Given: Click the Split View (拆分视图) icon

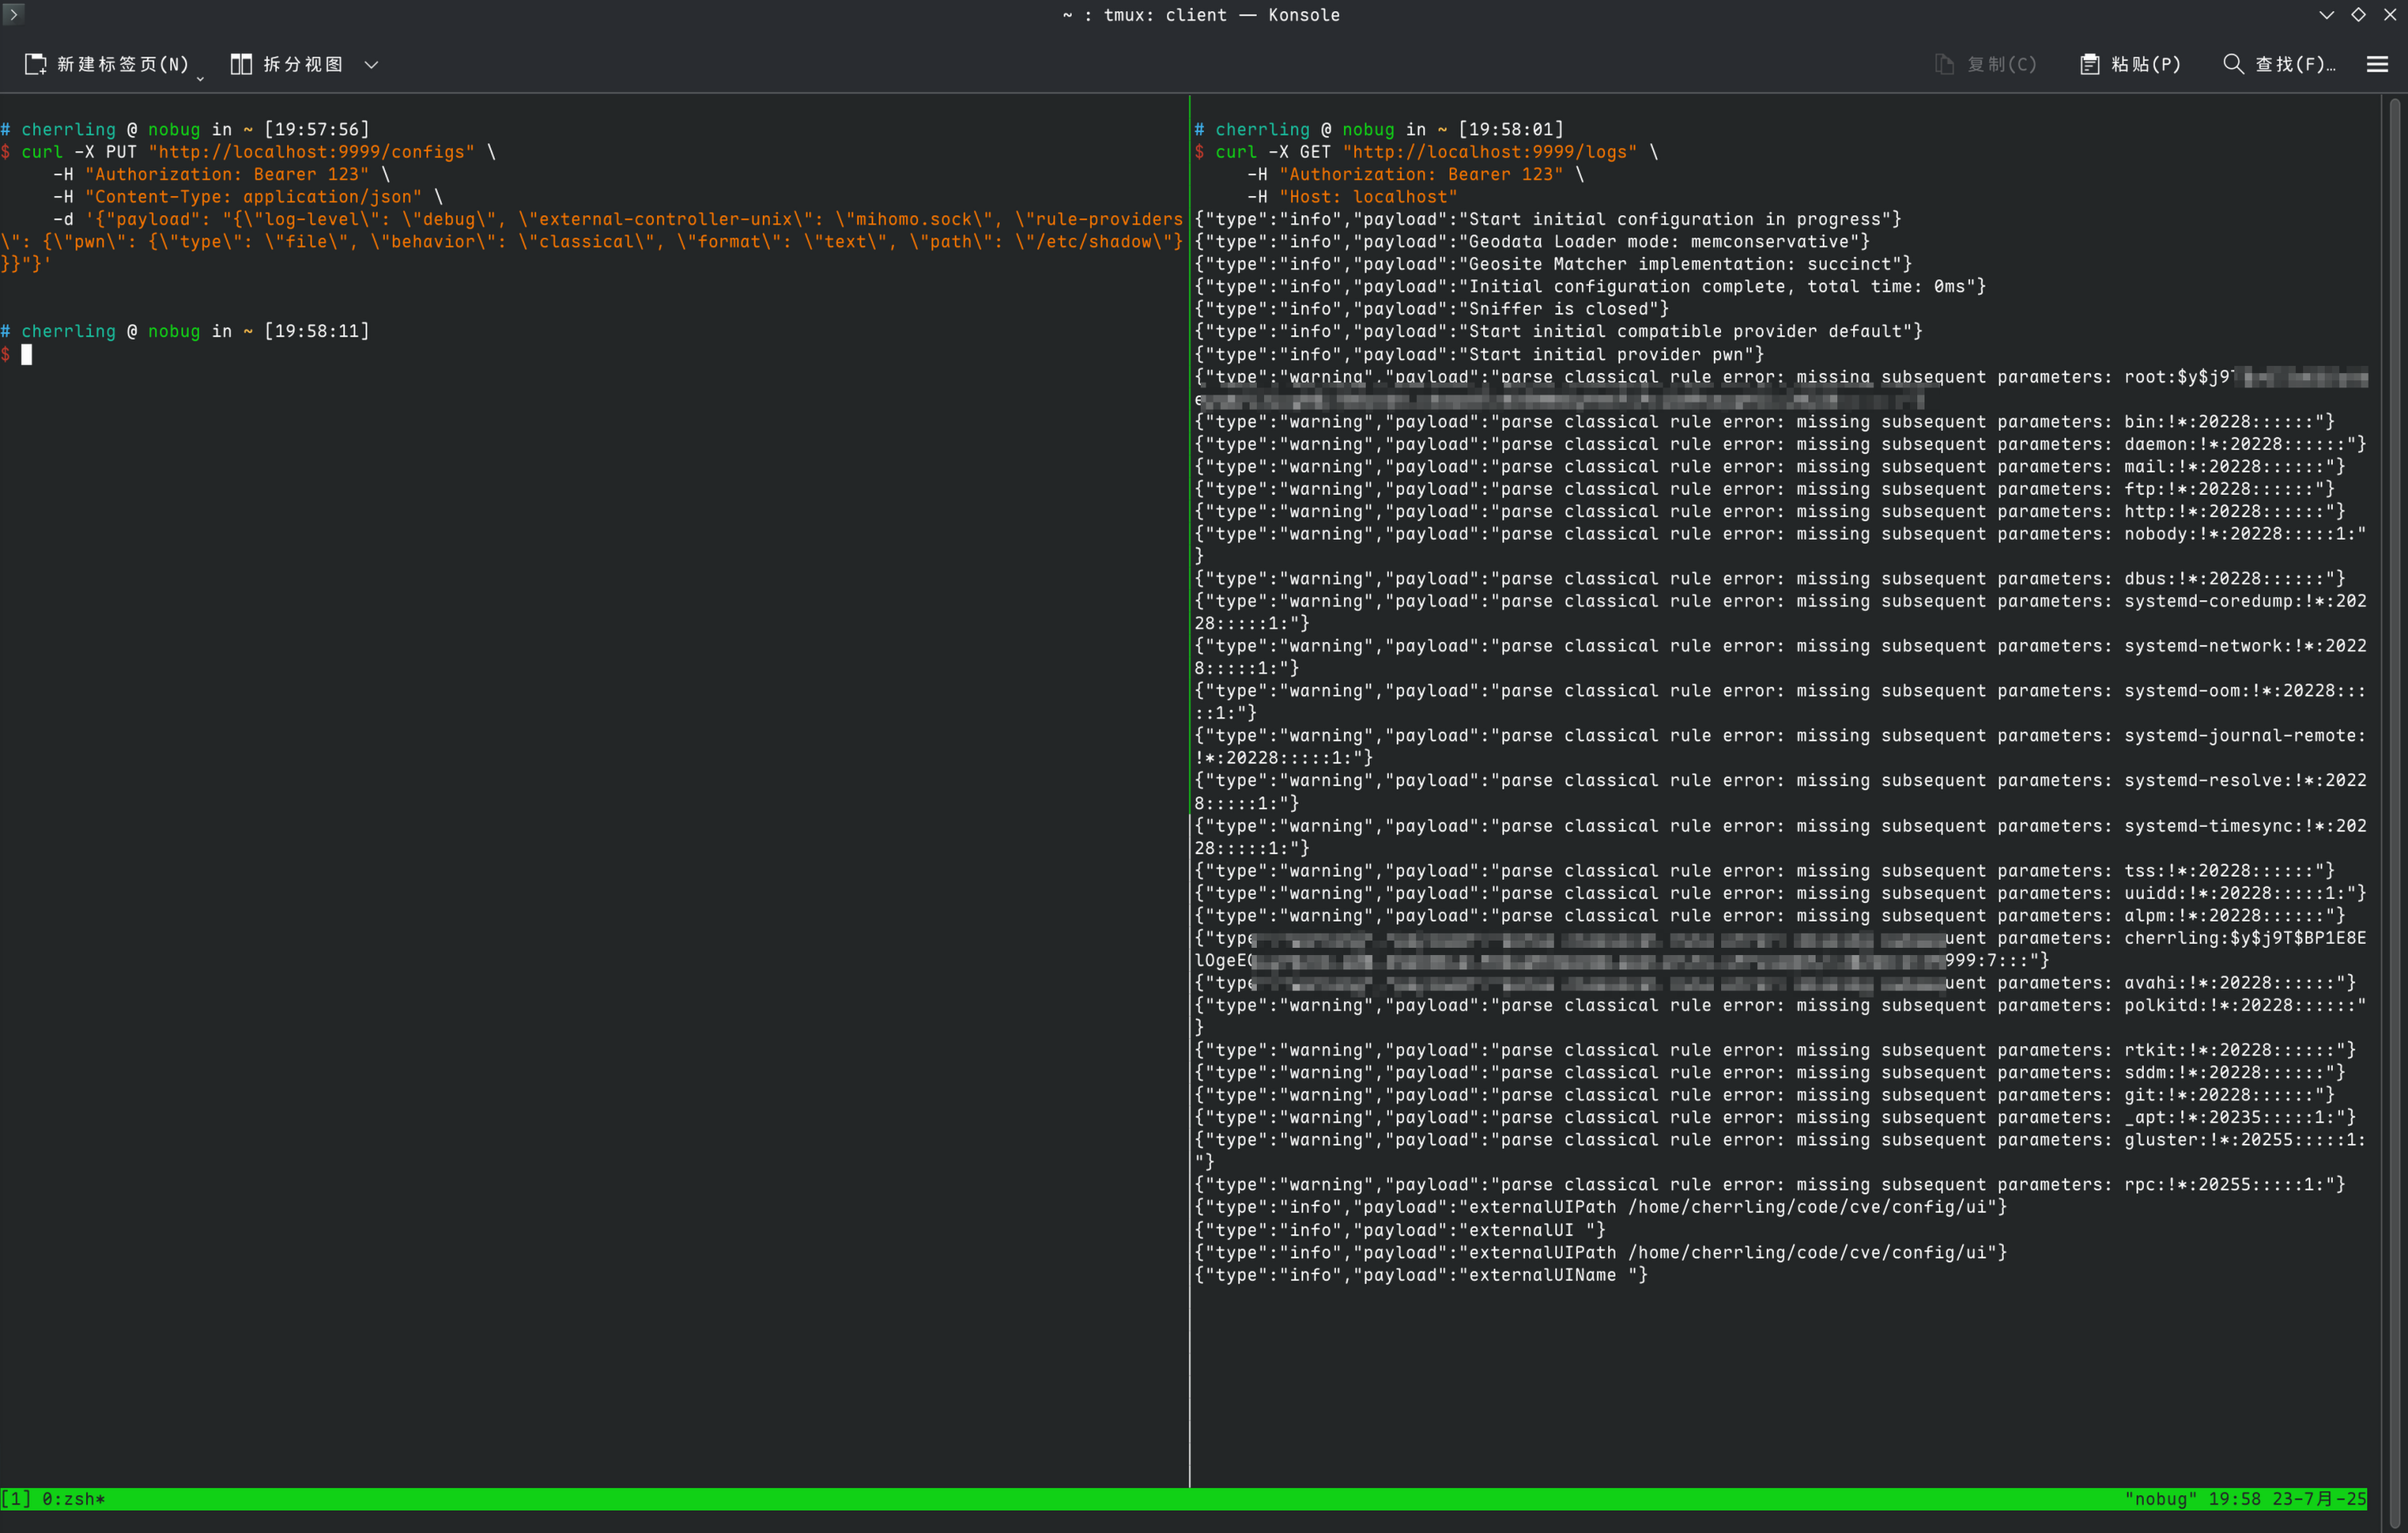Looking at the screenshot, I should click(x=241, y=64).
